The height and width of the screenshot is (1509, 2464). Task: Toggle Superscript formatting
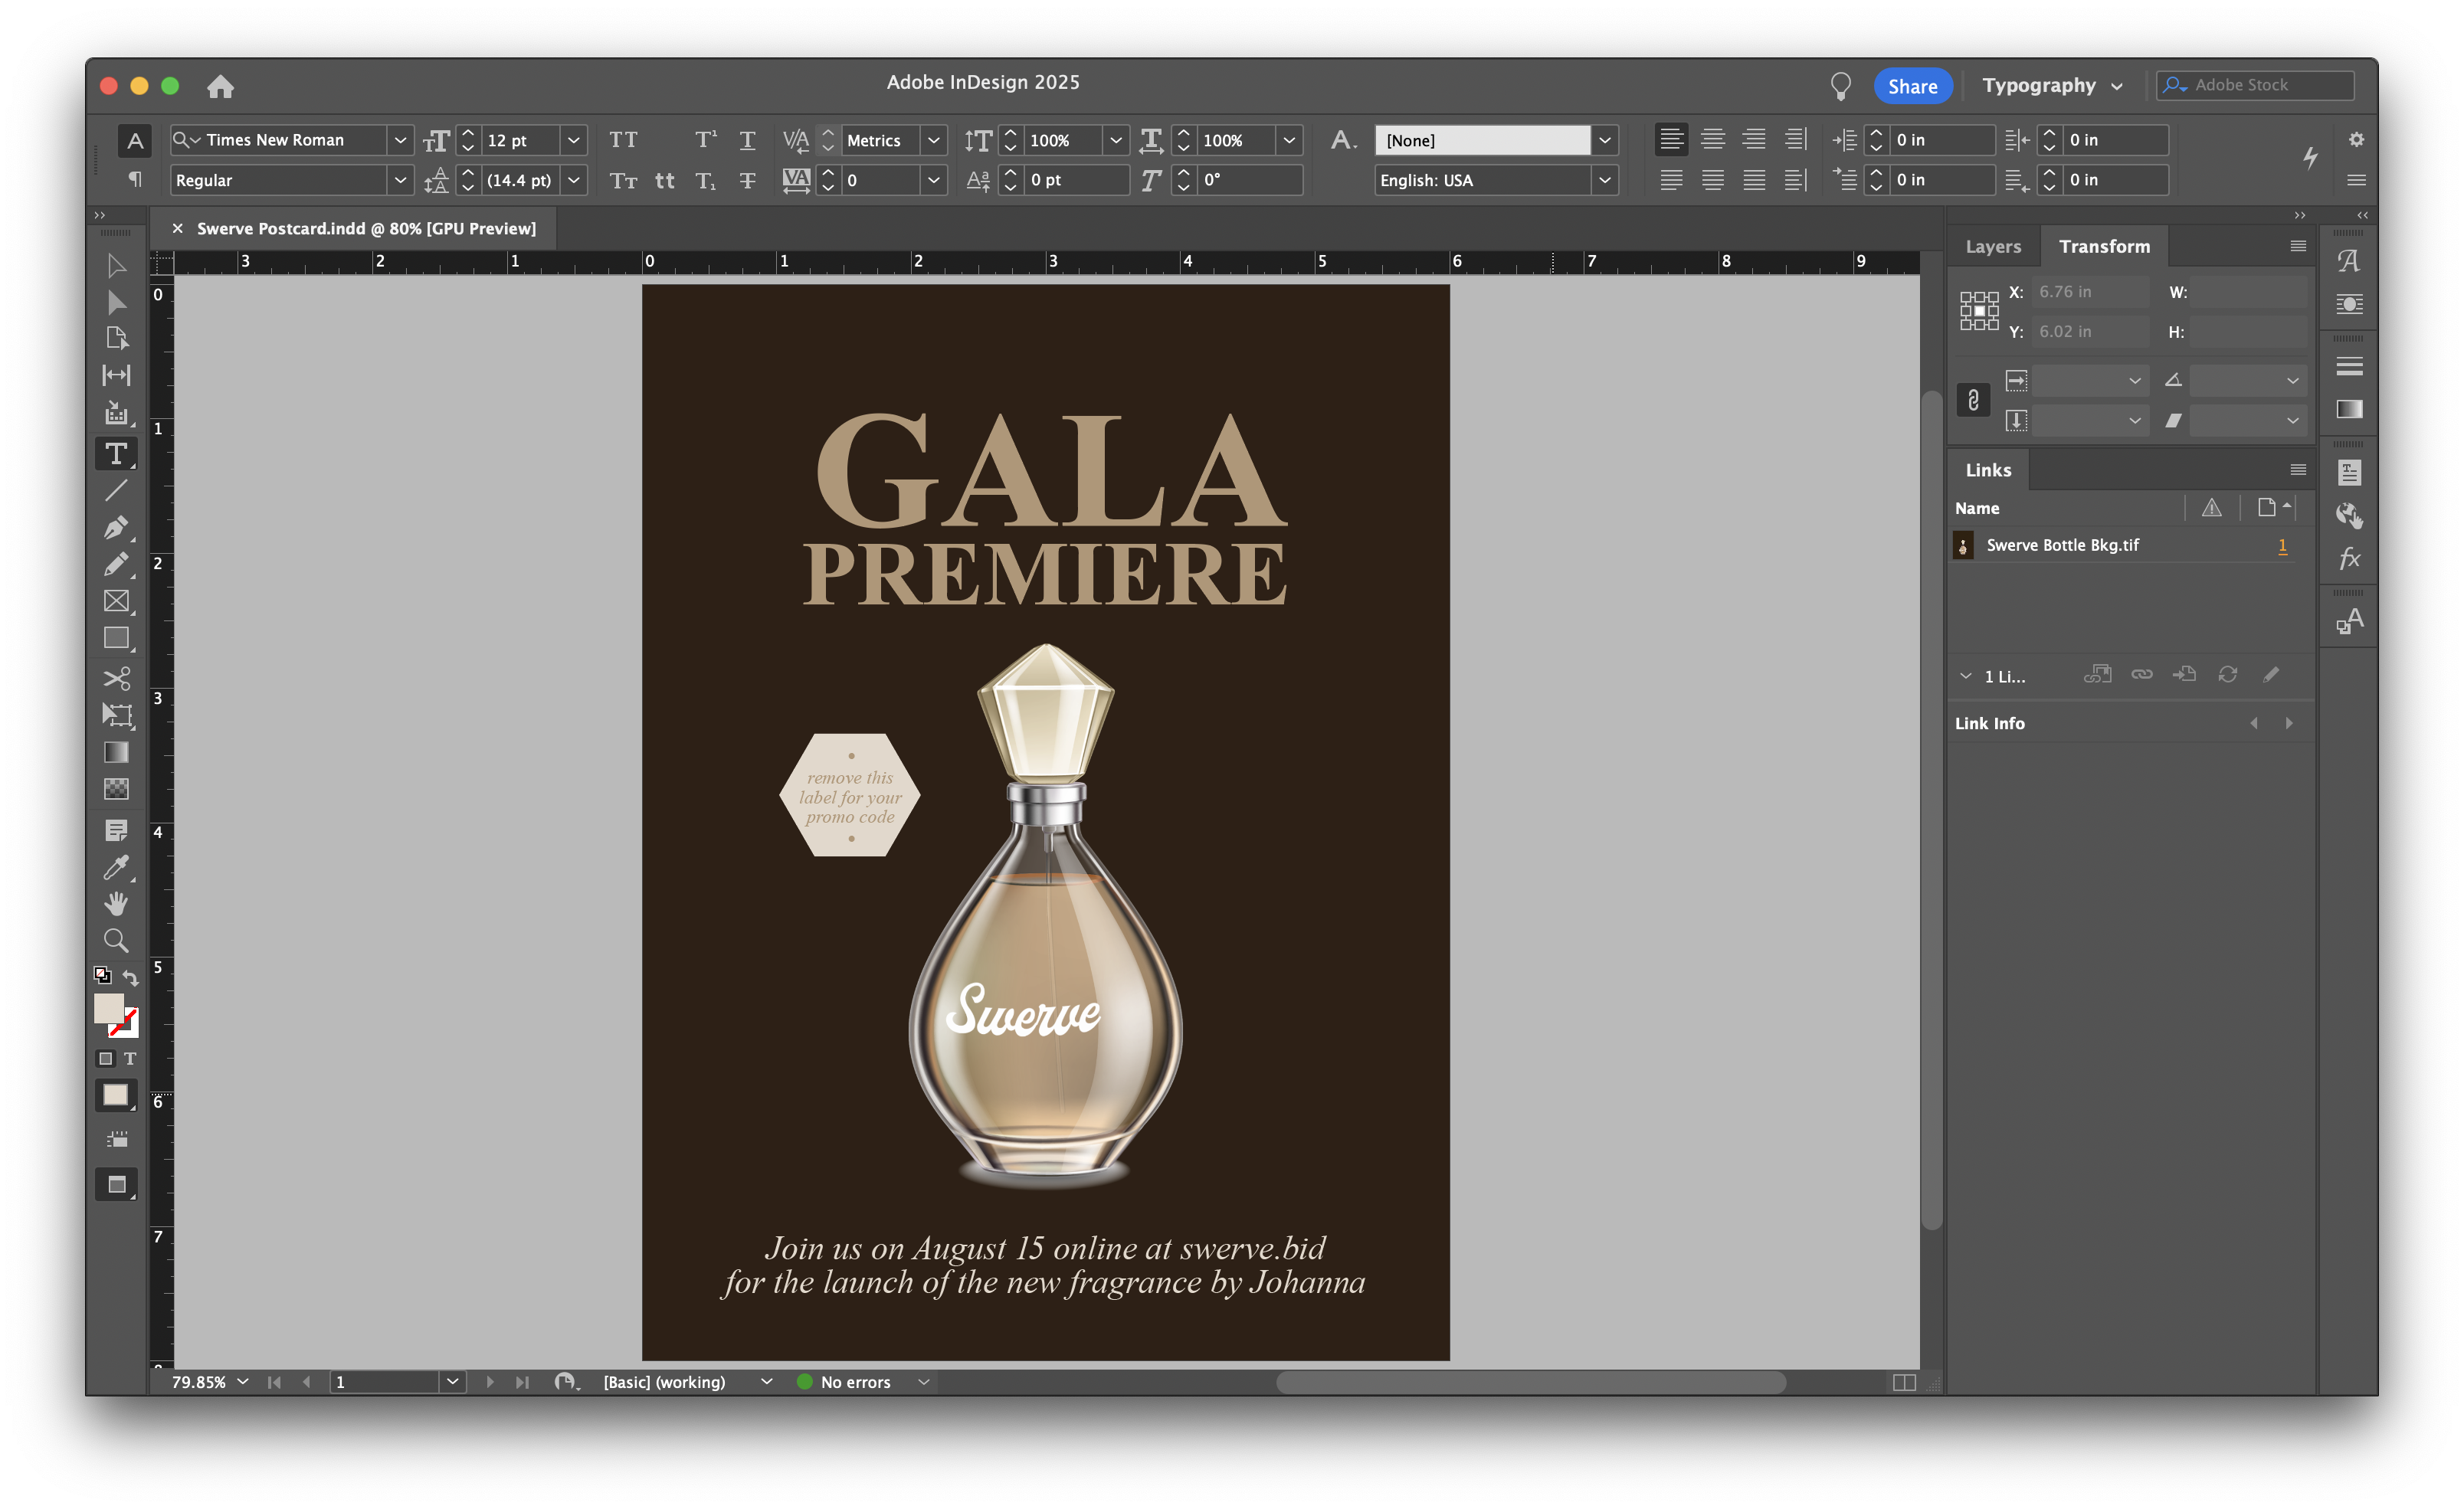705,139
